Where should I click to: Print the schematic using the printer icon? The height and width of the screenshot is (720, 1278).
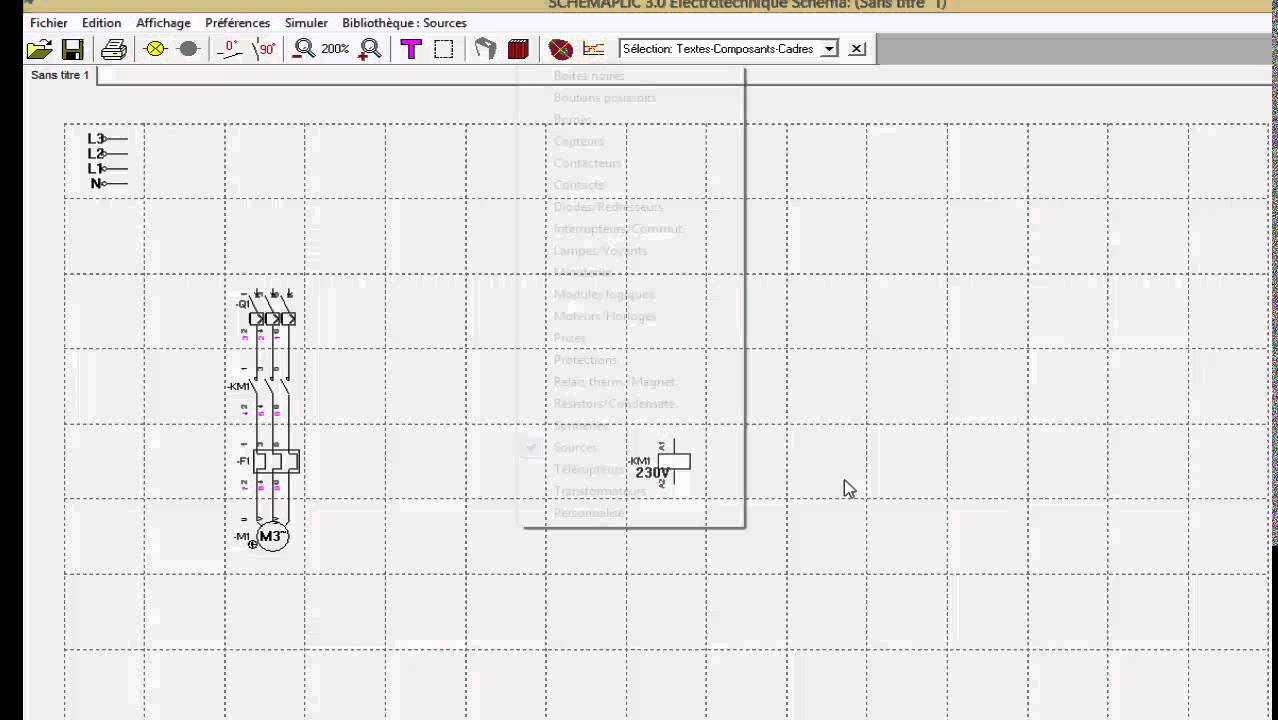pos(114,49)
